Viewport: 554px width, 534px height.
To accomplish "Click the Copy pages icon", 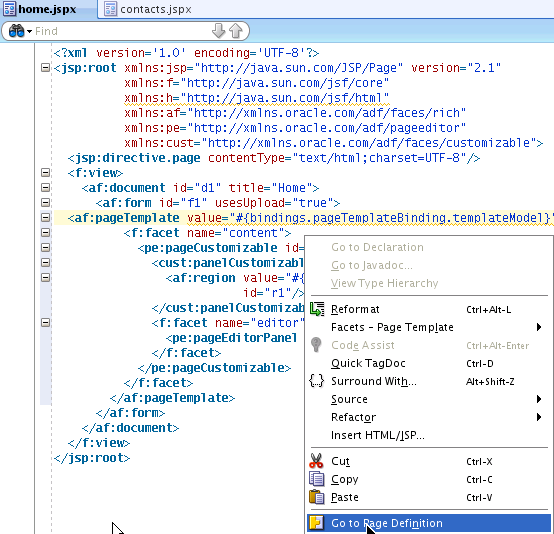I will tap(317, 479).
